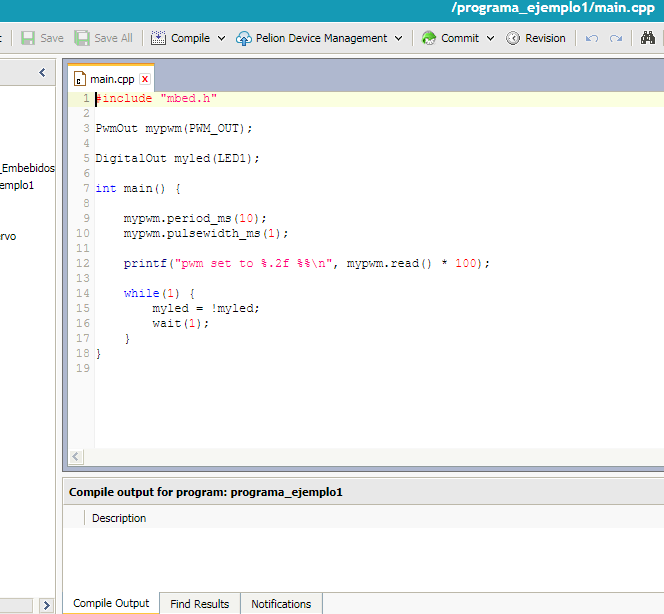The width and height of the screenshot is (664, 614).
Task: Open Pelion Device Management
Action: coord(311,38)
